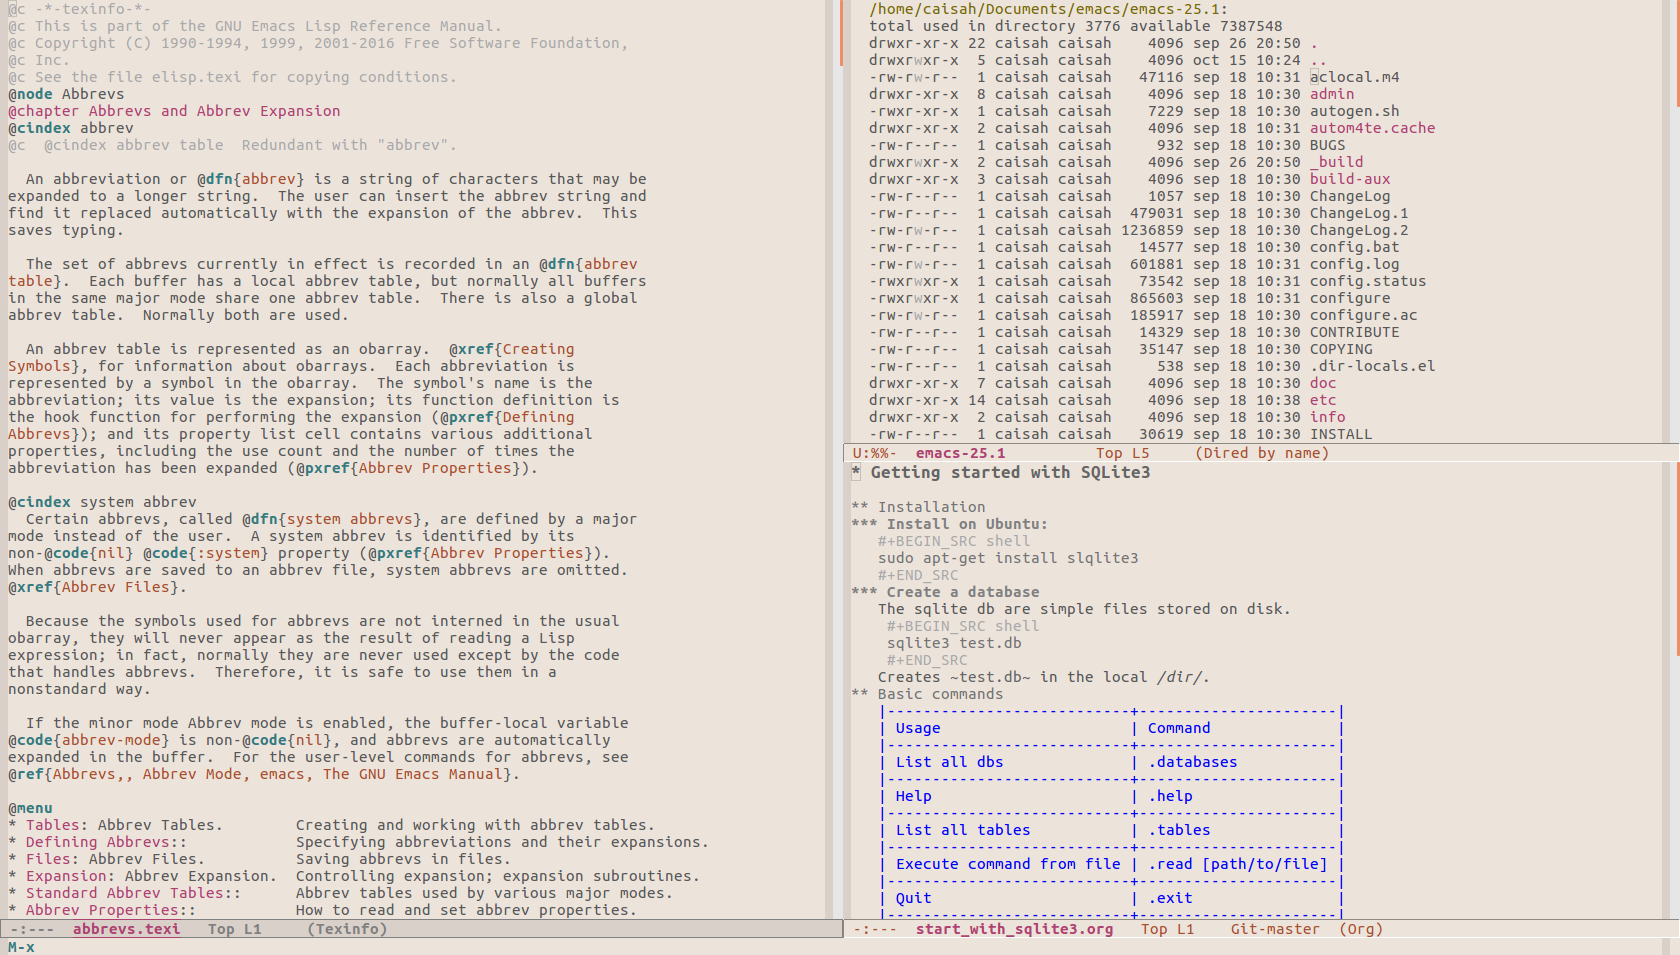
Task: Click the 'Command' table header cell
Action: pos(1179,728)
